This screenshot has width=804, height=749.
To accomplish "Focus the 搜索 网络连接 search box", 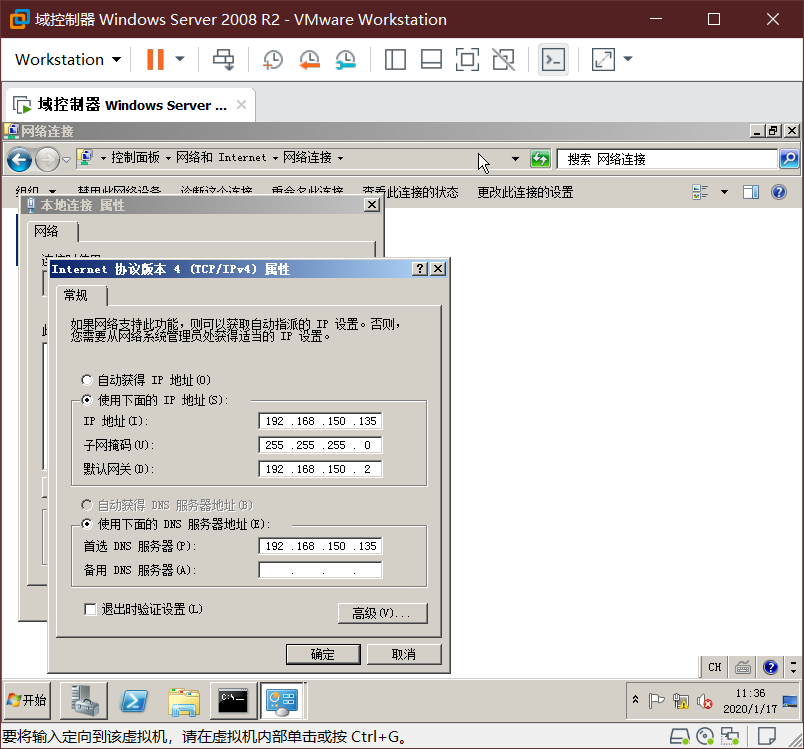I will [667, 159].
